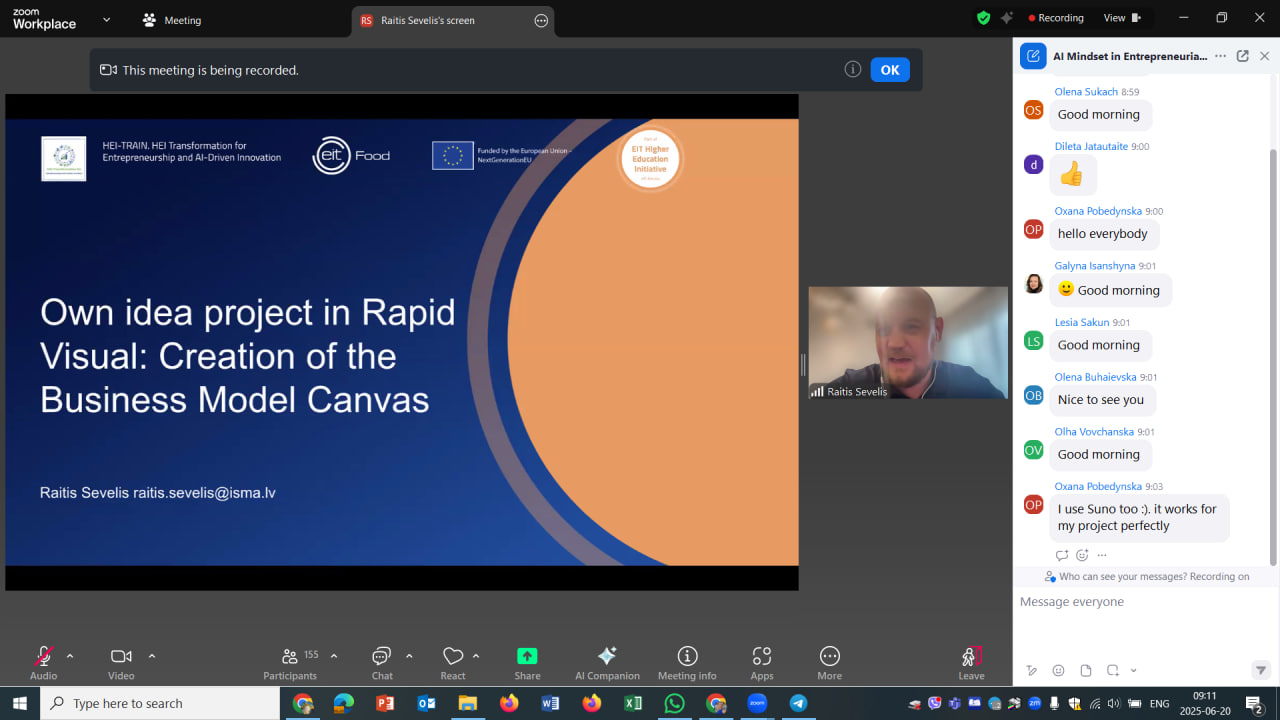
Task: Turn on camera with the Video button
Action: pyautogui.click(x=121, y=657)
